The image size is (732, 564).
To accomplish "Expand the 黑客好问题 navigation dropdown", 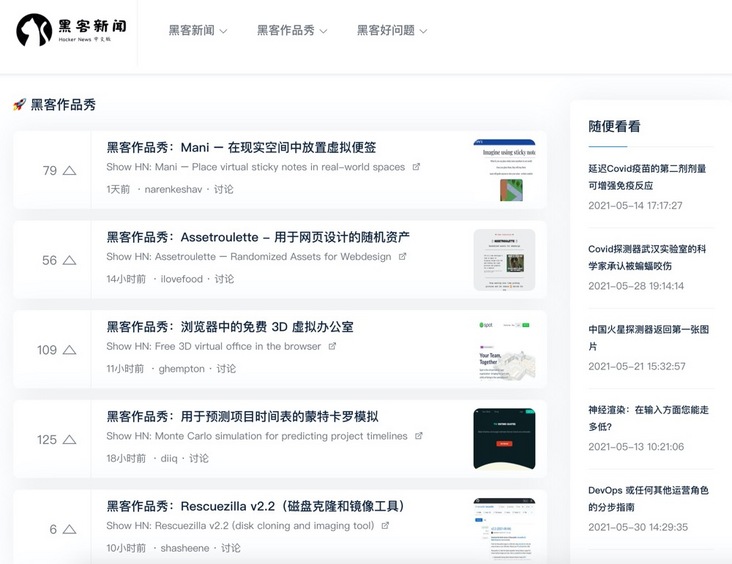I will (x=392, y=31).
